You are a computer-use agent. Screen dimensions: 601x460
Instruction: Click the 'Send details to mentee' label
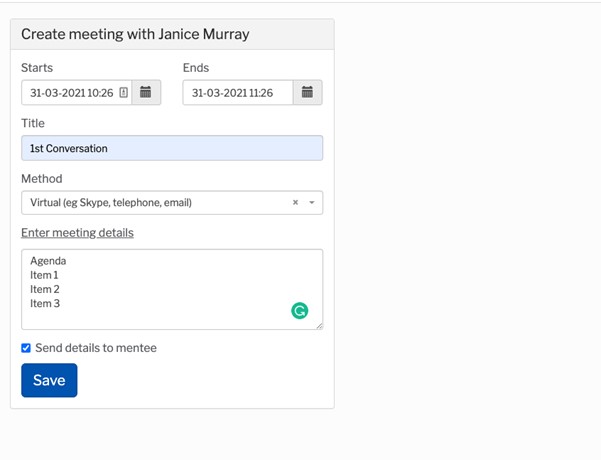pyautogui.click(x=96, y=348)
